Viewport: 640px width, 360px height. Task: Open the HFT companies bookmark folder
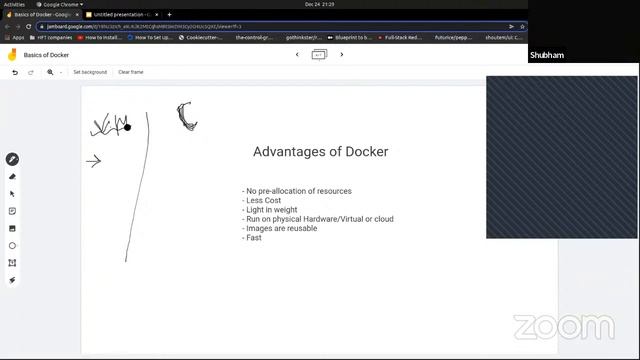[51, 38]
